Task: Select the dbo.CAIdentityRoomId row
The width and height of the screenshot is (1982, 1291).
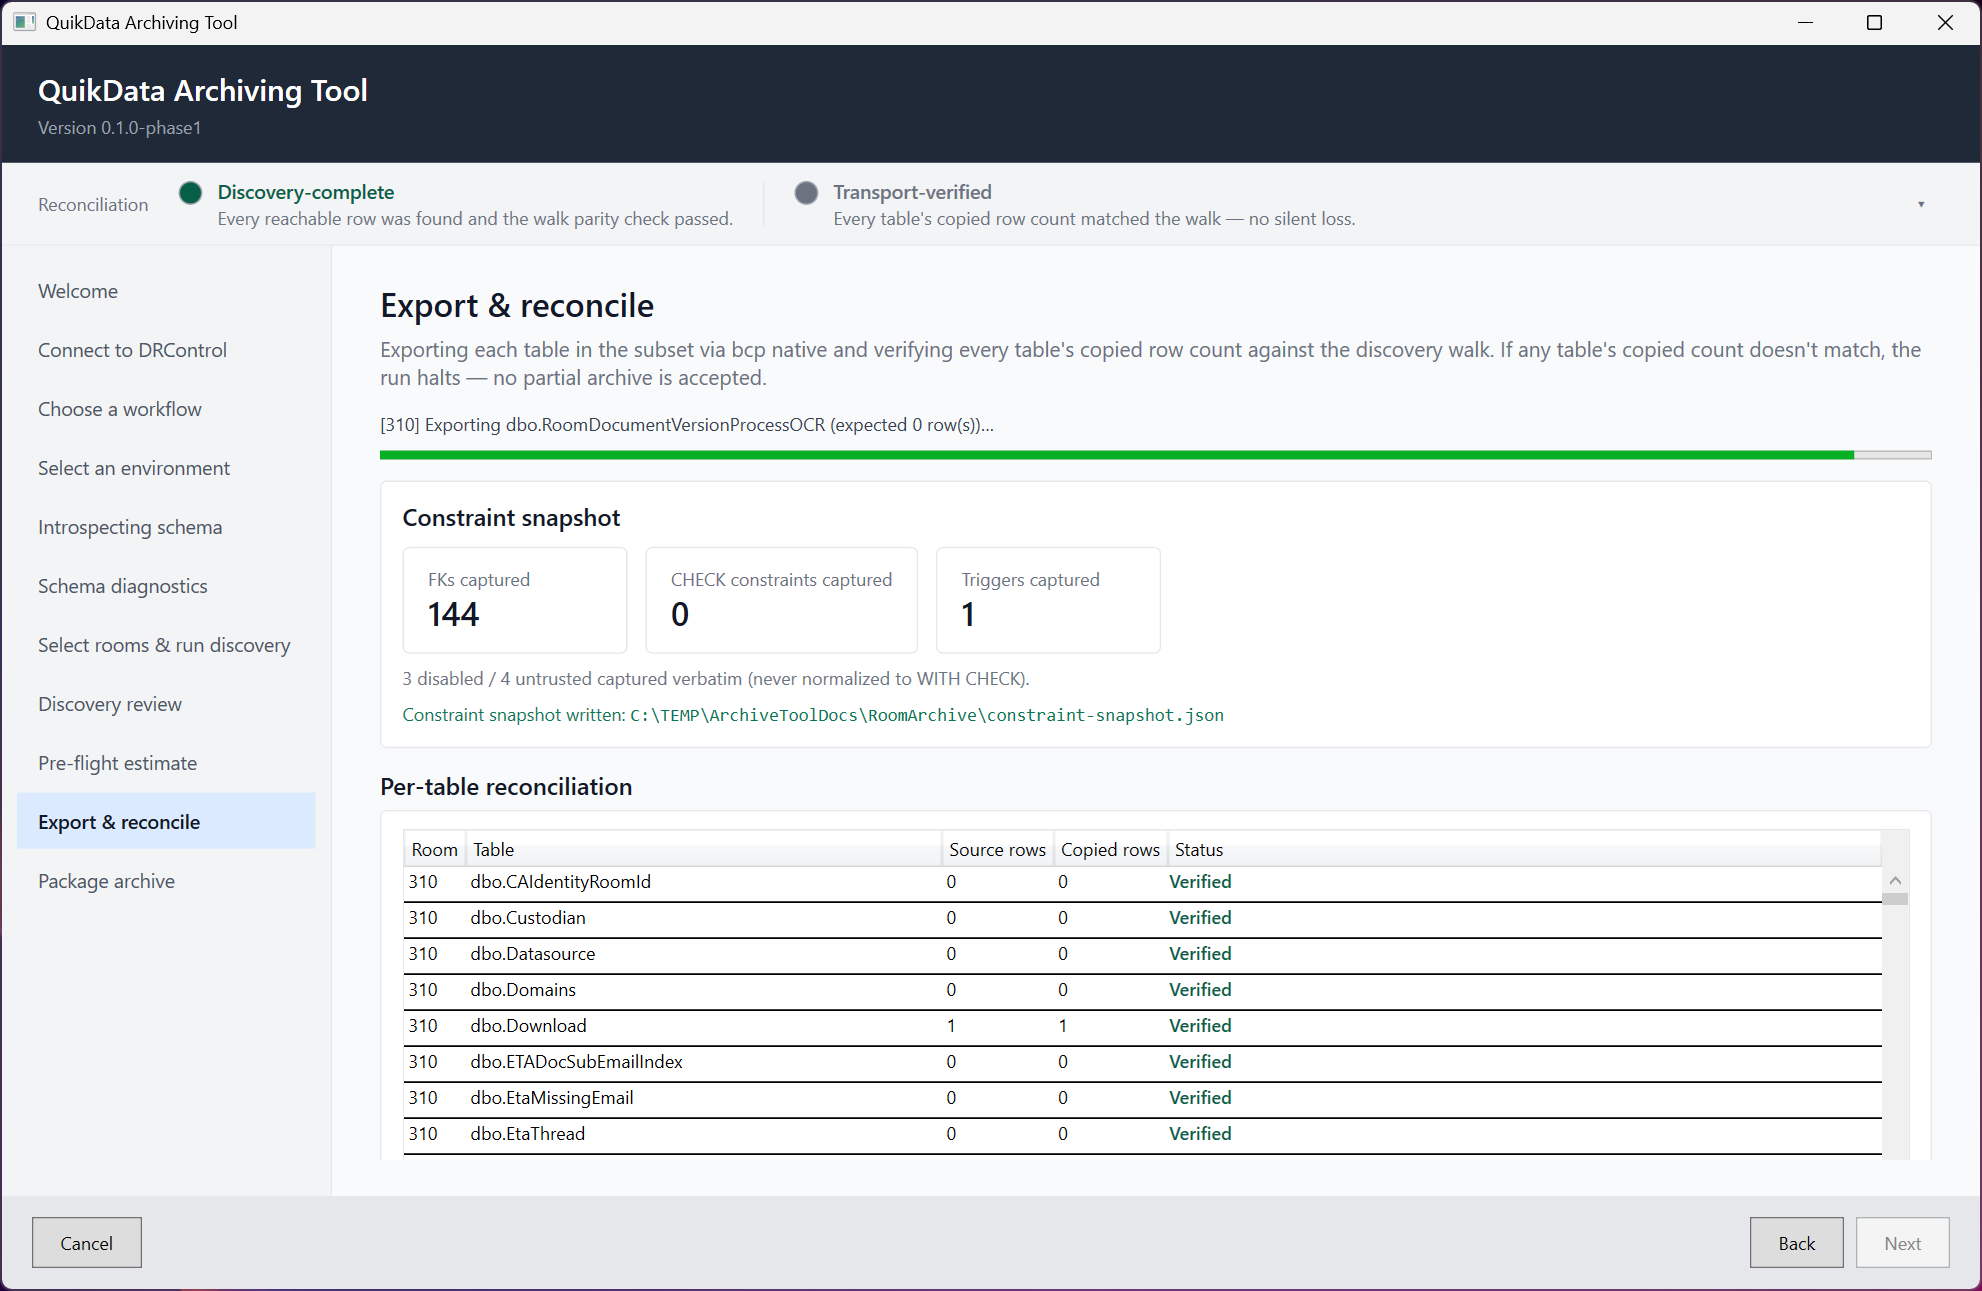Action: click(x=1142, y=882)
